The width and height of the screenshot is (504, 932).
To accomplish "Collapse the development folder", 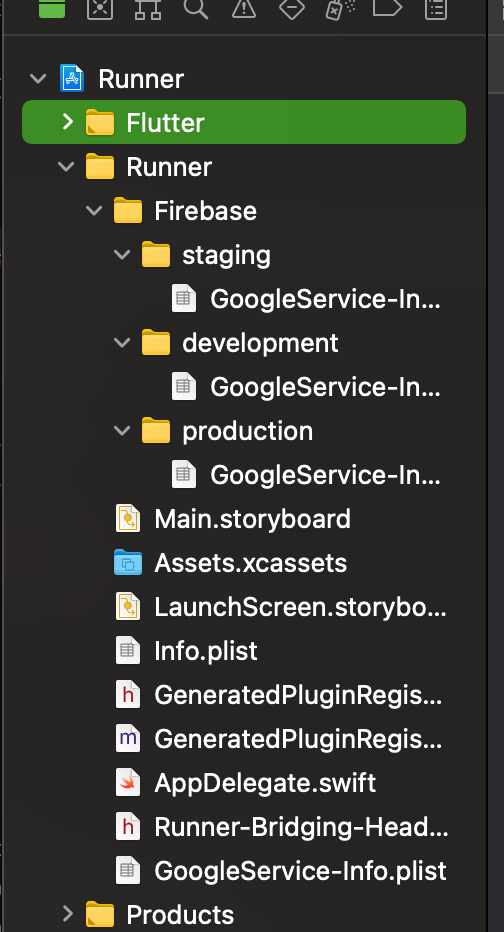I will click(122, 342).
